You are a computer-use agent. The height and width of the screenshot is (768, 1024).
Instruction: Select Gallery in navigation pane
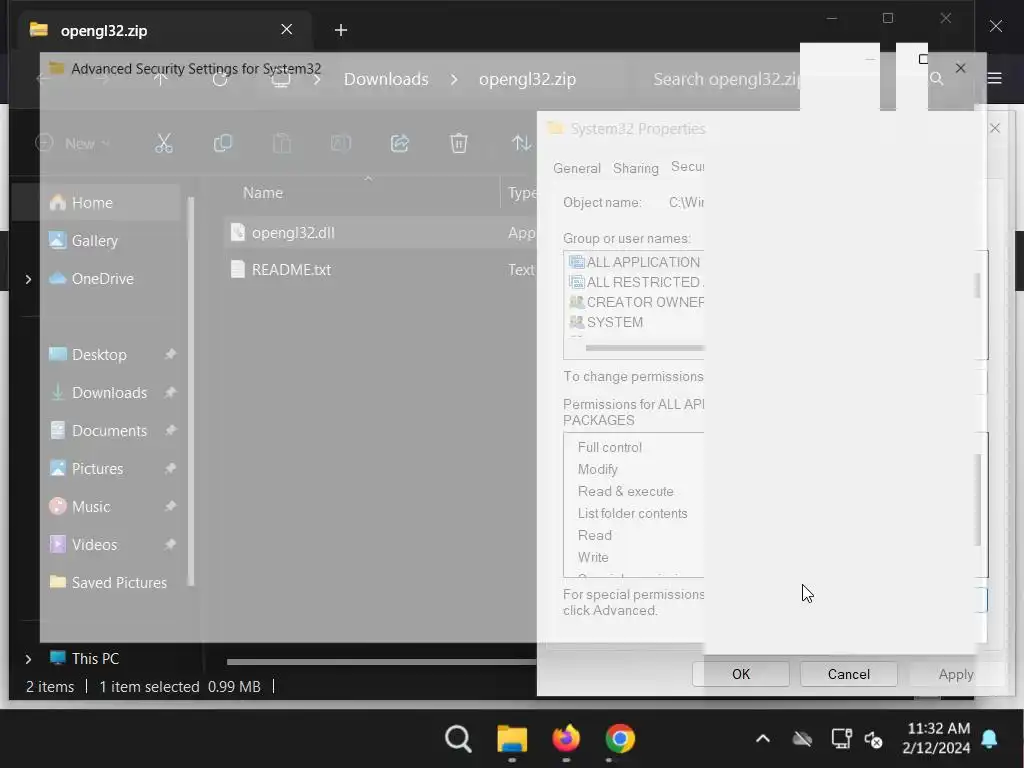[x=96, y=240]
